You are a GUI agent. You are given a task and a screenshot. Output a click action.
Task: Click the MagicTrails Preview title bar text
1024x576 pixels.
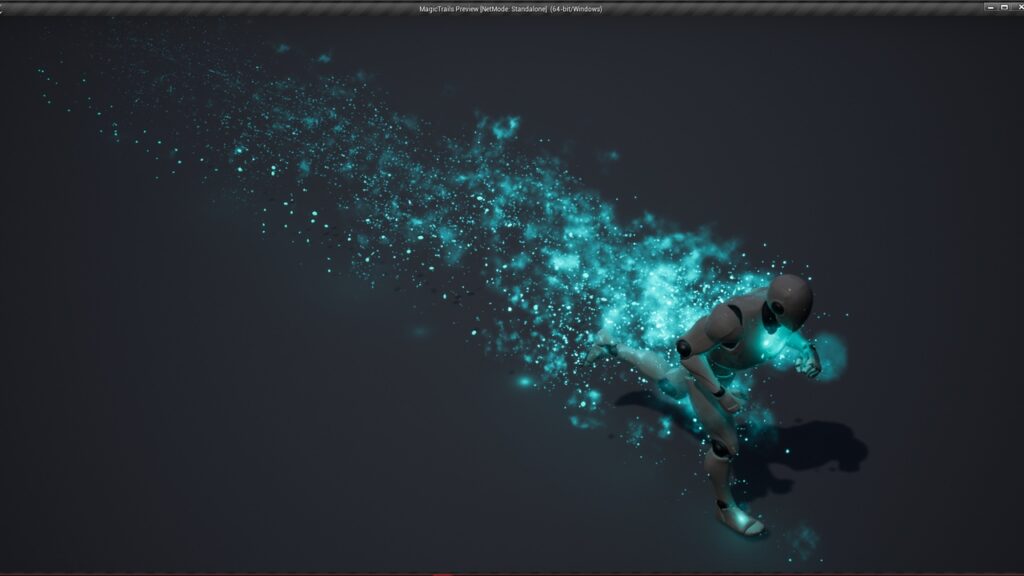point(510,9)
